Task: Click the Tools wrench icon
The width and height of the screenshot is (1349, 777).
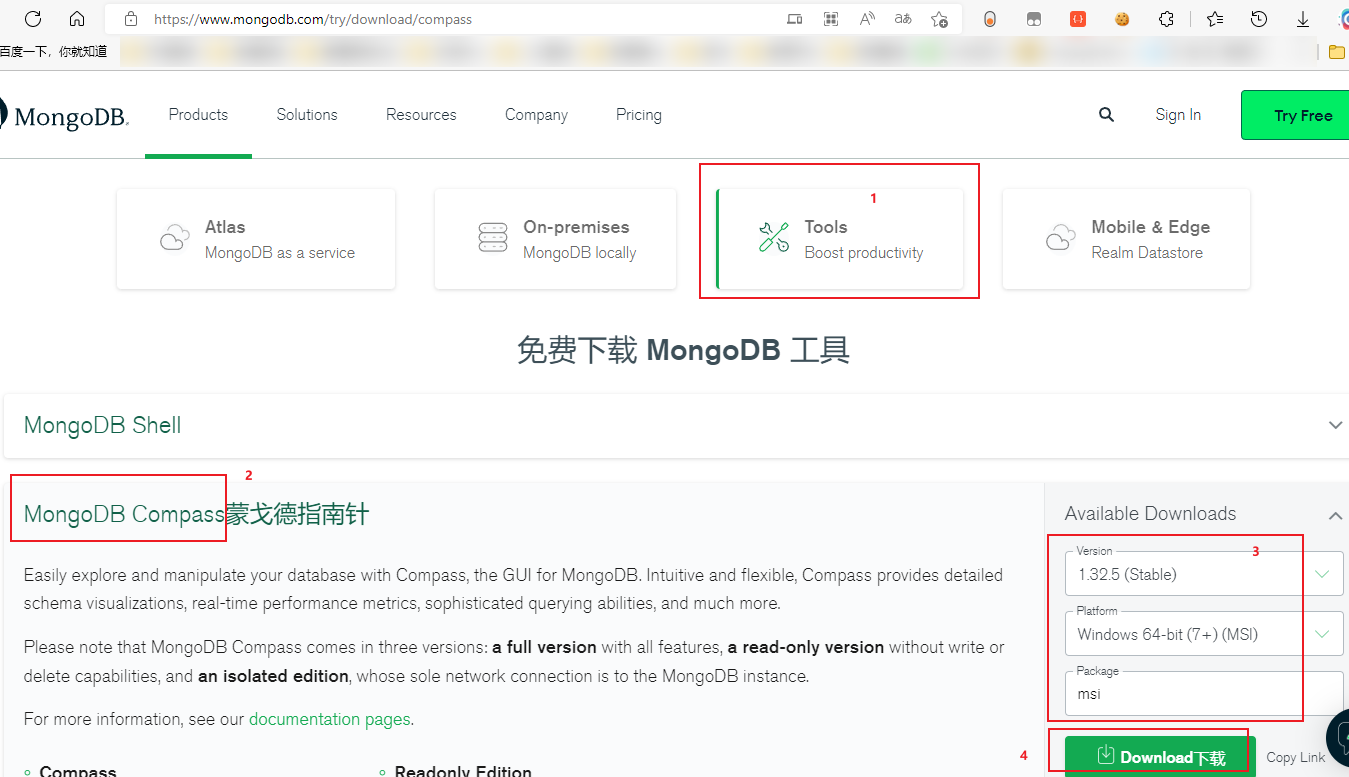Action: [774, 238]
